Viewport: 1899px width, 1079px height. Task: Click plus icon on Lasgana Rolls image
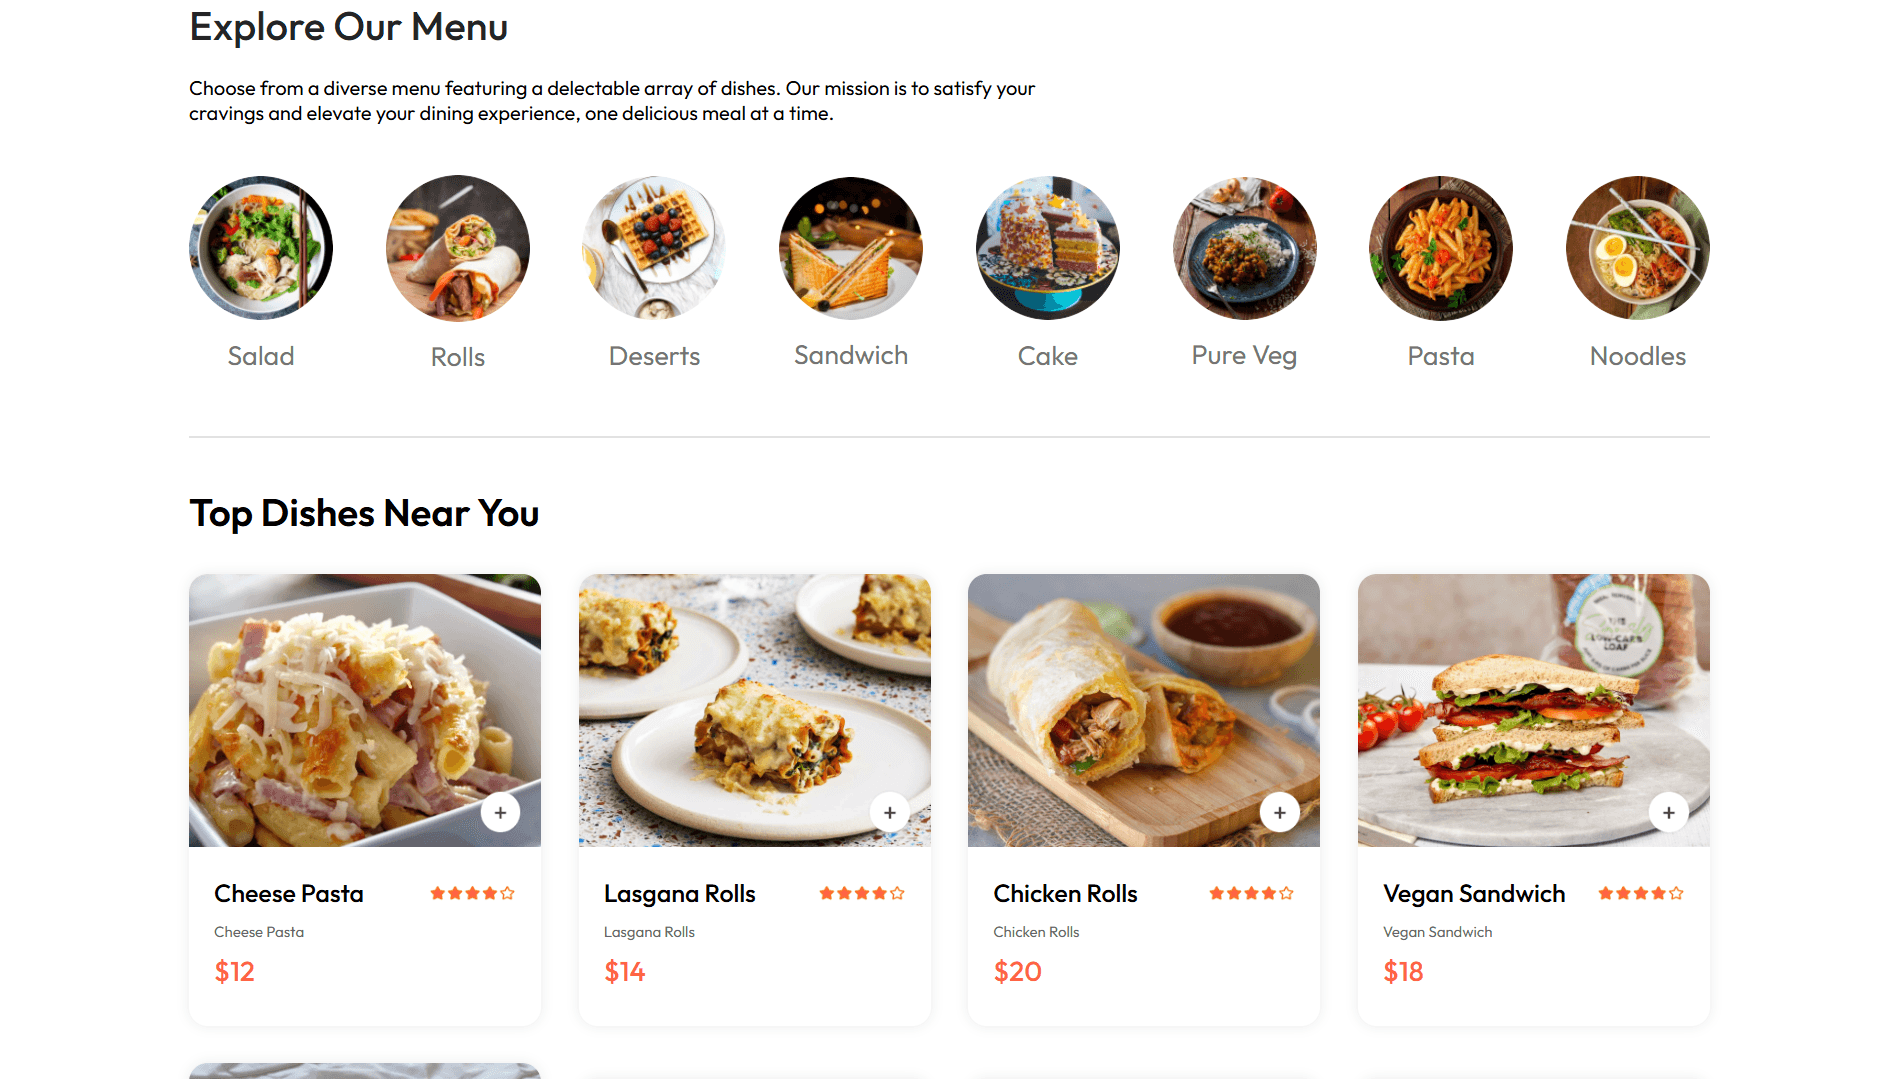(x=889, y=813)
